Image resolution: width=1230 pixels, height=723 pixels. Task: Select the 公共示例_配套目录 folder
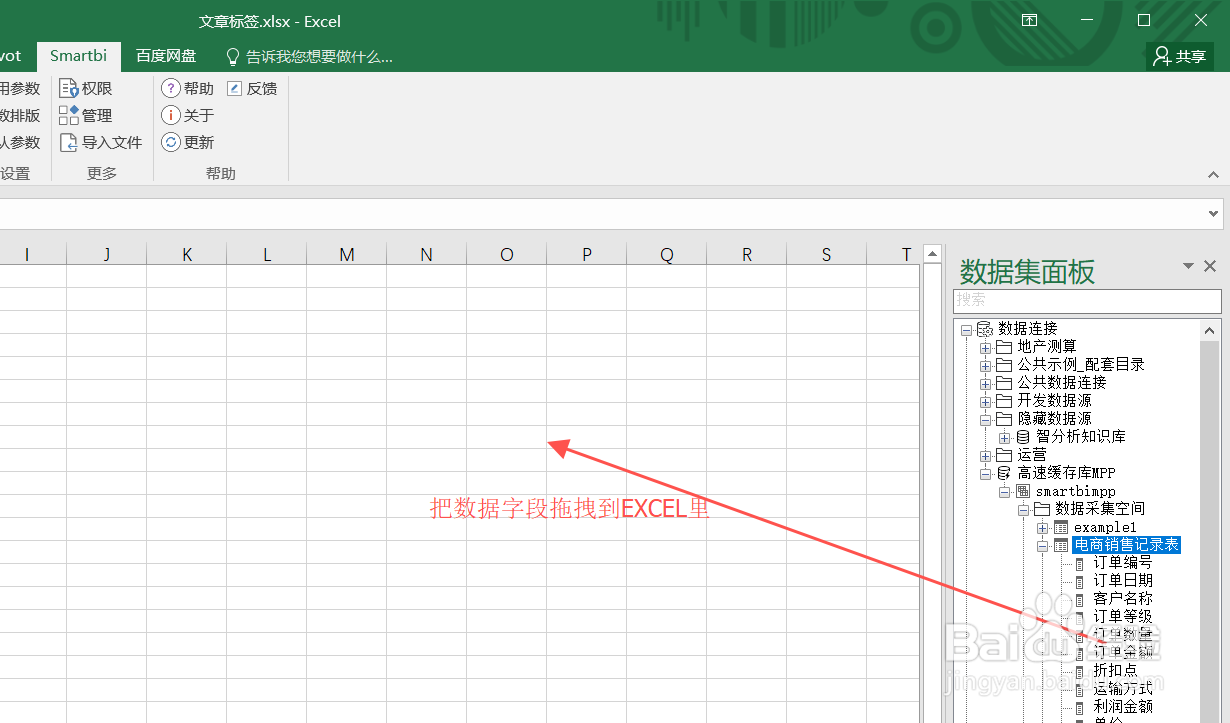pyautogui.click(x=1081, y=365)
